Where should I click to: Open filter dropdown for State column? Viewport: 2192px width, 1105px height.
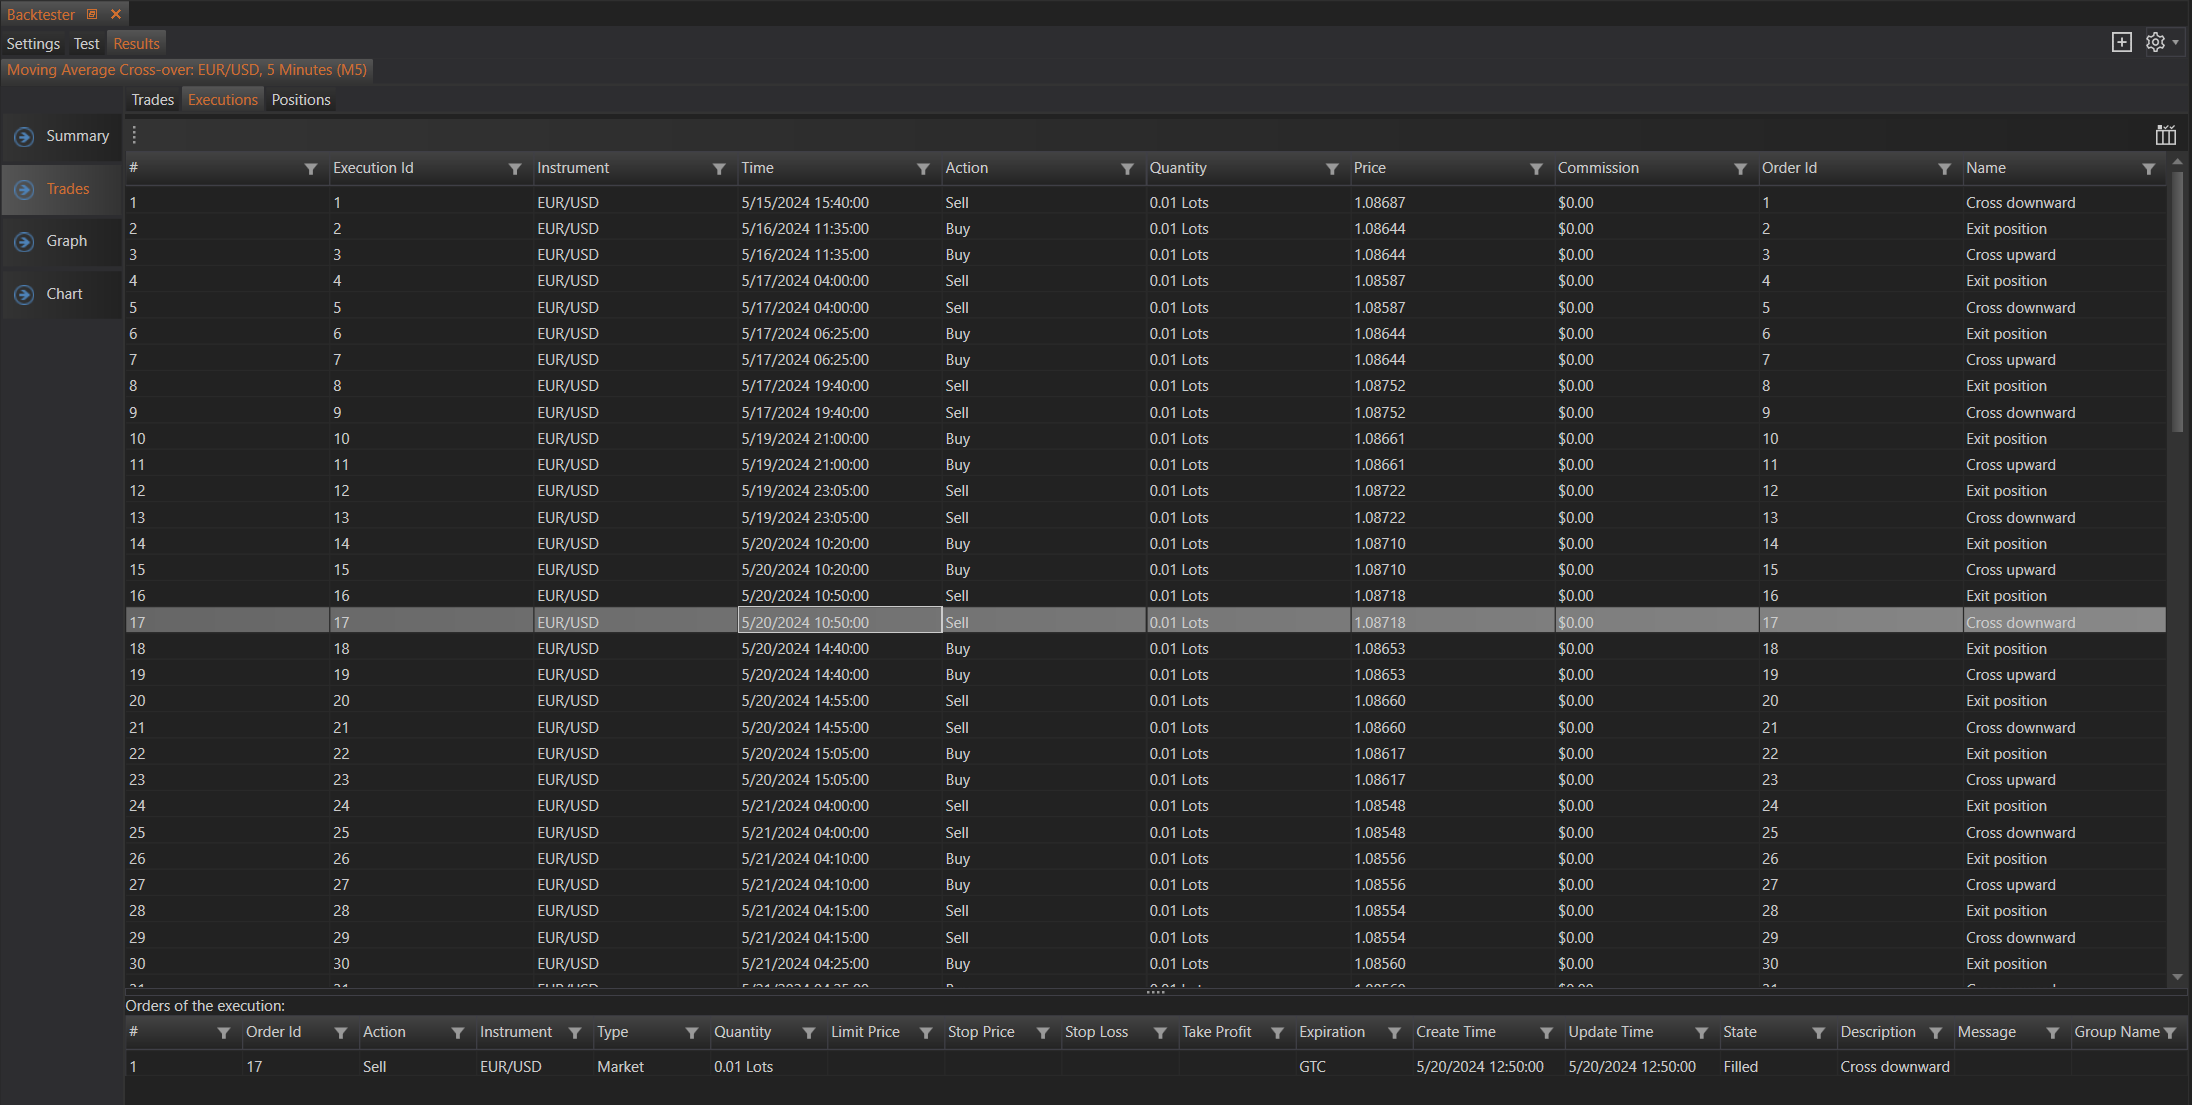coord(1818,1033)
